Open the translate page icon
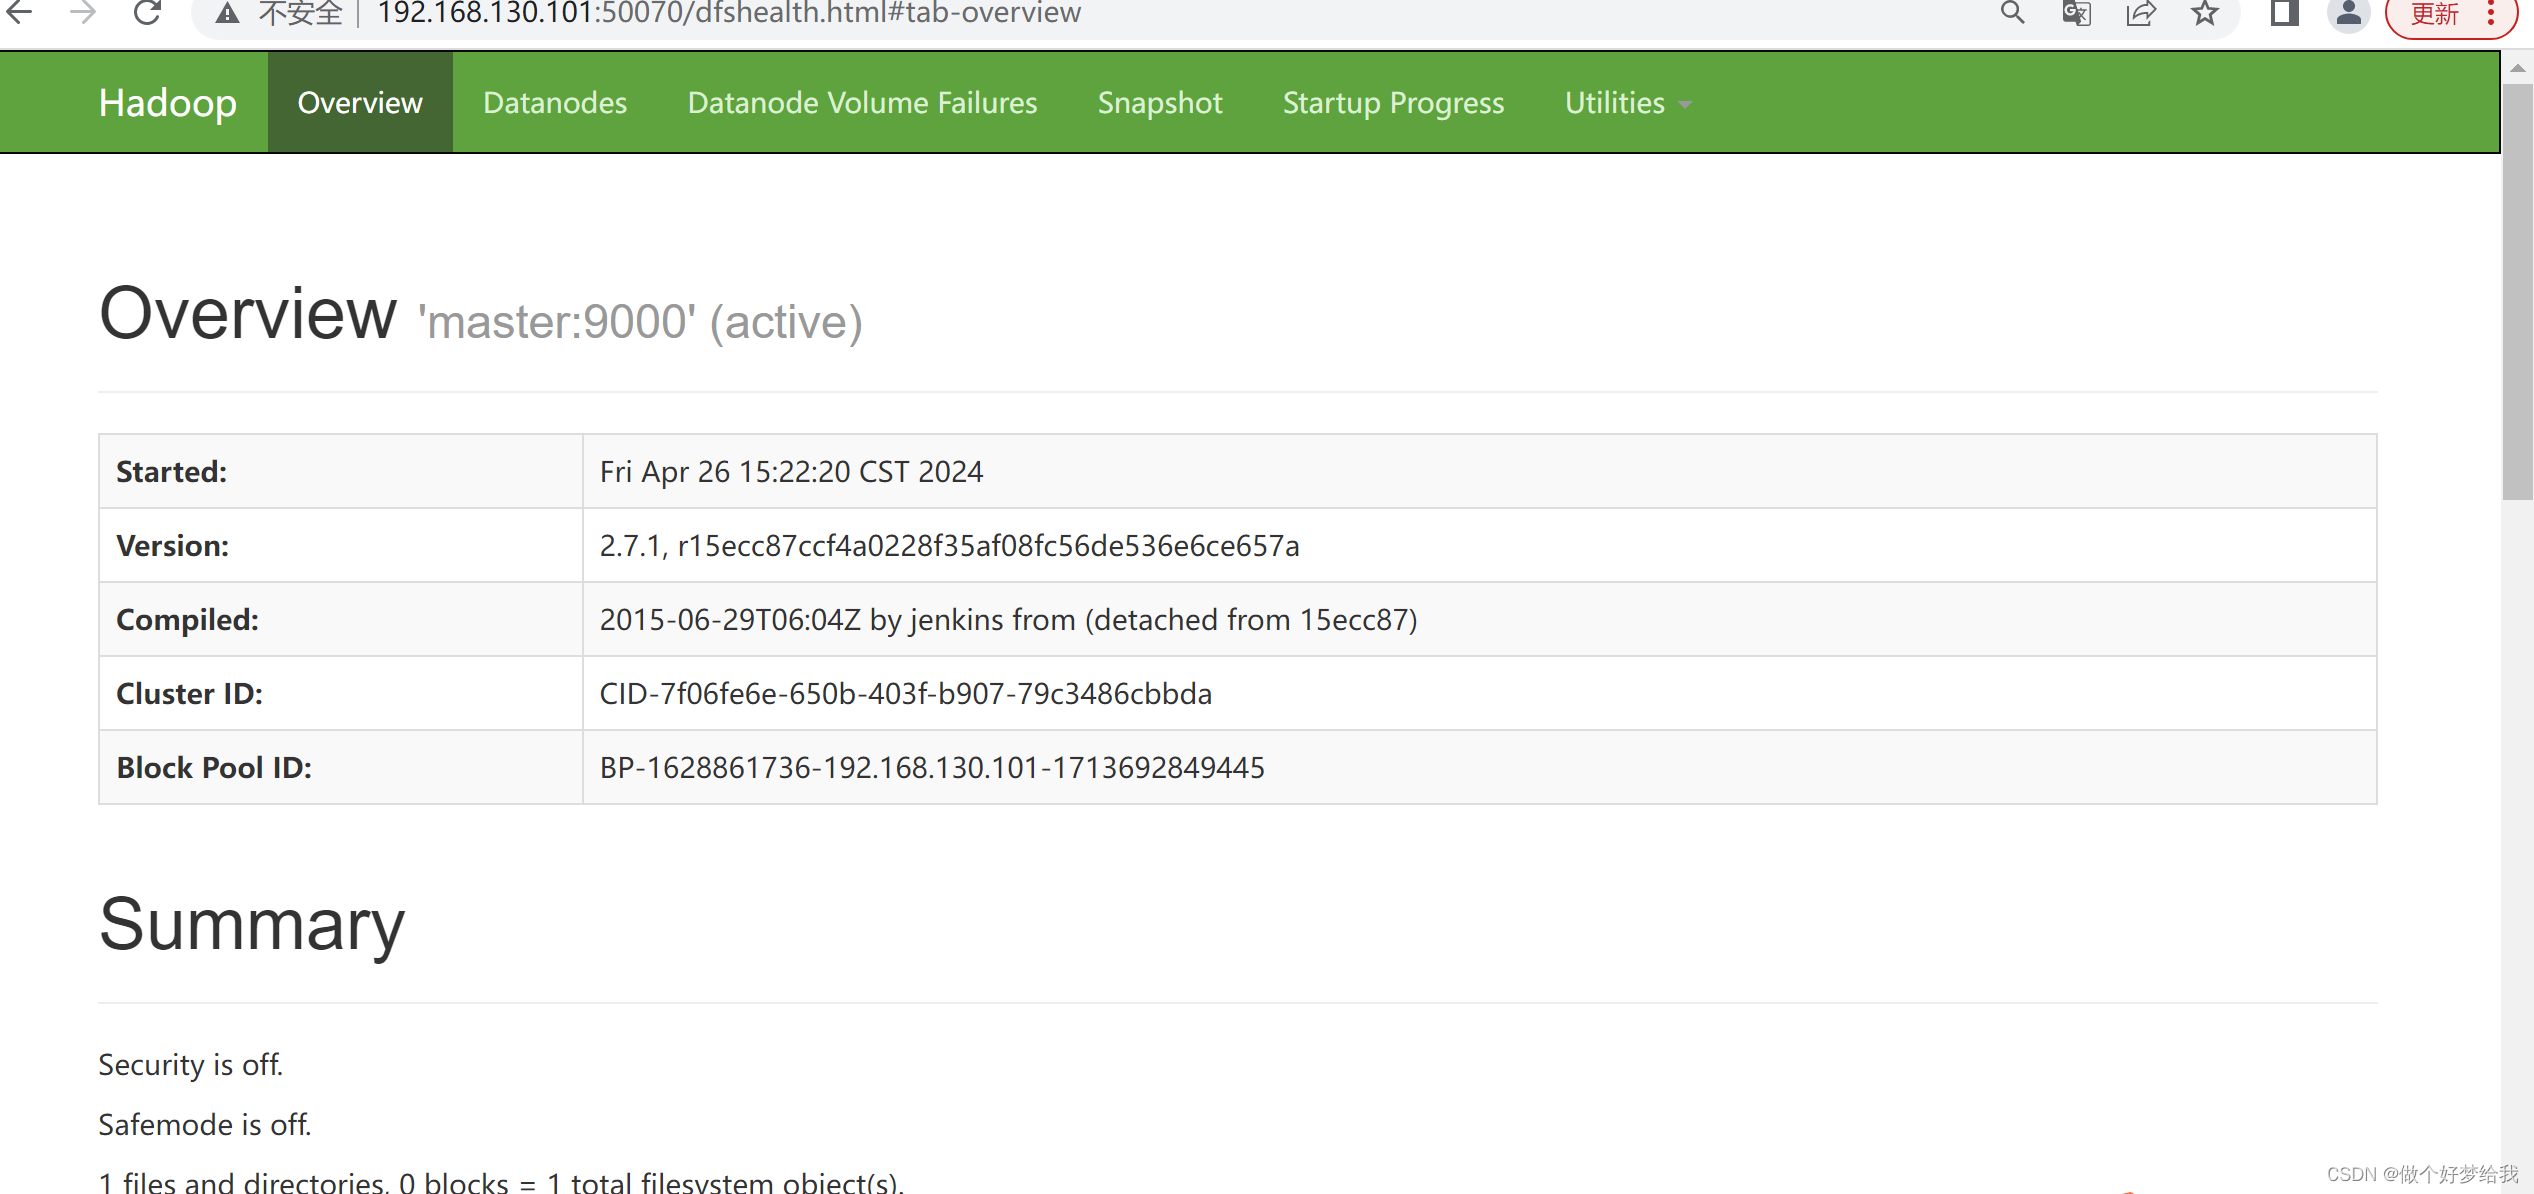This screenshot has width=2534, height=1194. [x=2076, y=13]
